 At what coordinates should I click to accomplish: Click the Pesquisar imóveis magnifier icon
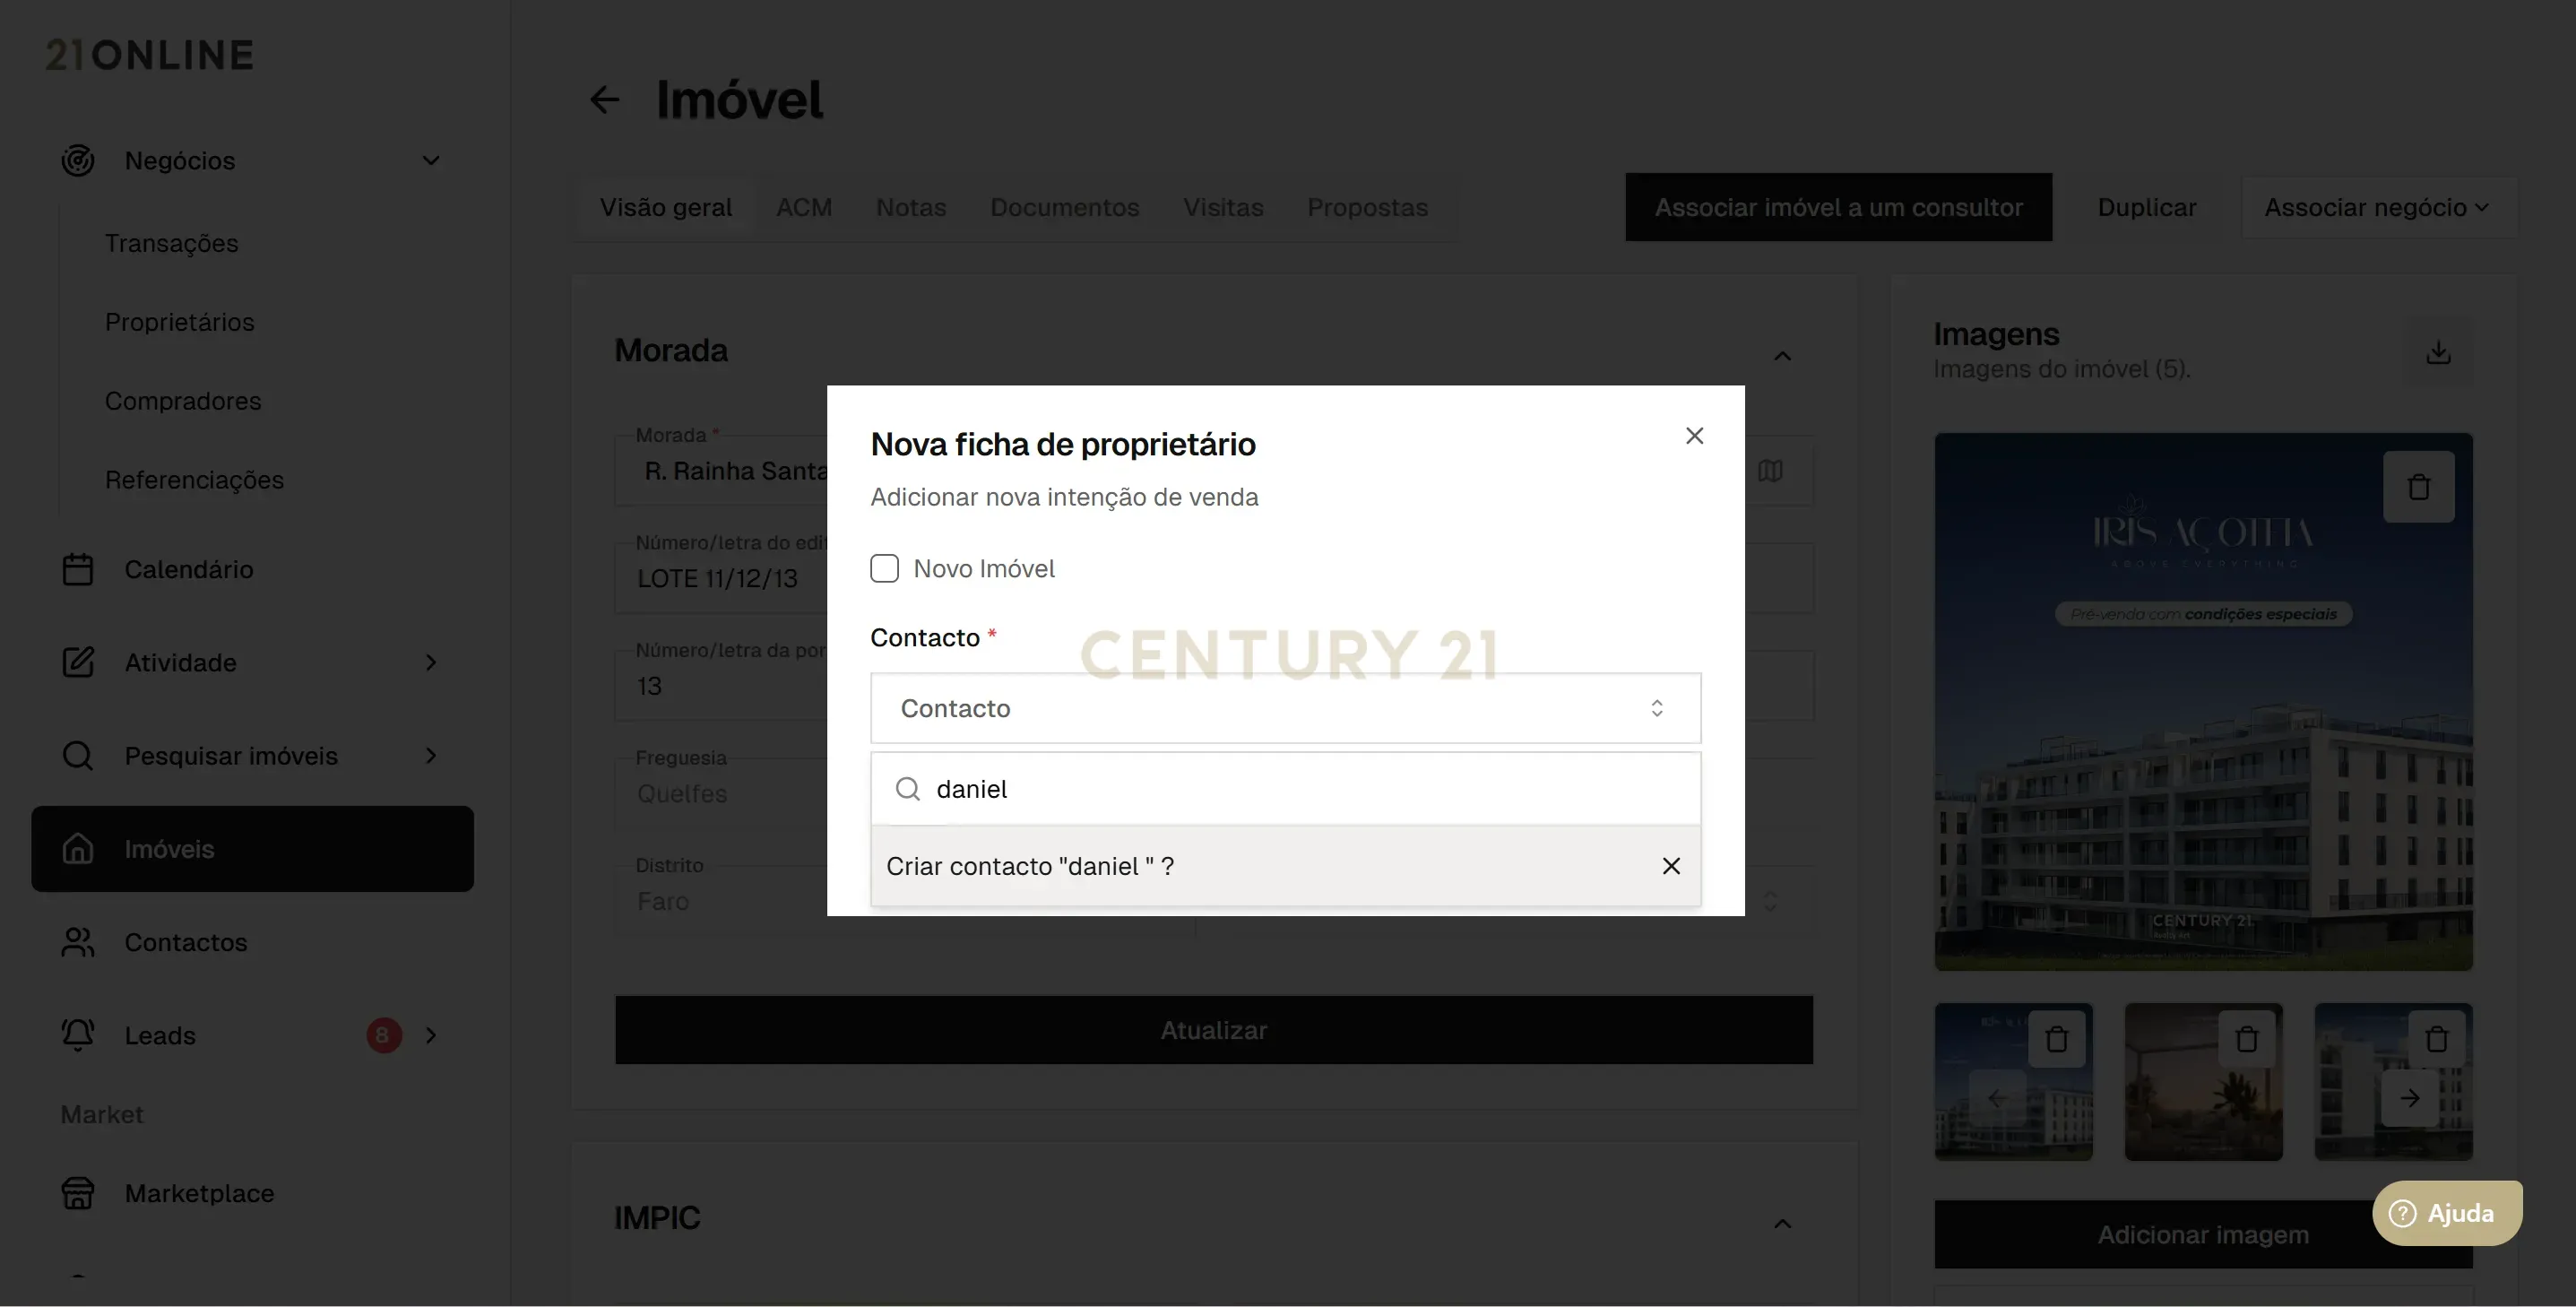(x=78, y=755)
